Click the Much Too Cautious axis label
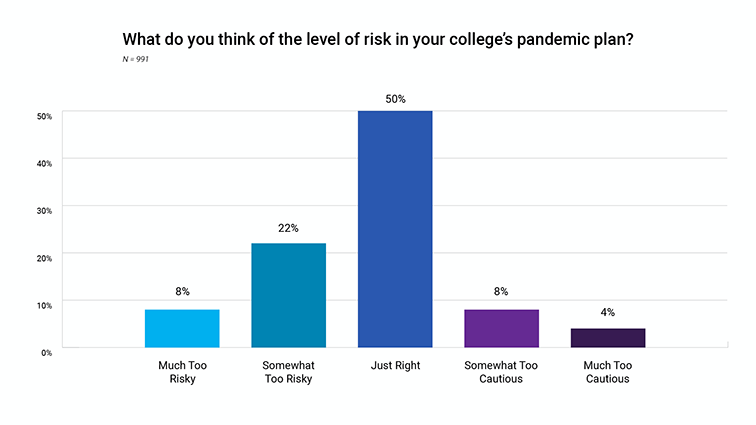This screenshot has width=756, height=425. click(x=607, y=372)
